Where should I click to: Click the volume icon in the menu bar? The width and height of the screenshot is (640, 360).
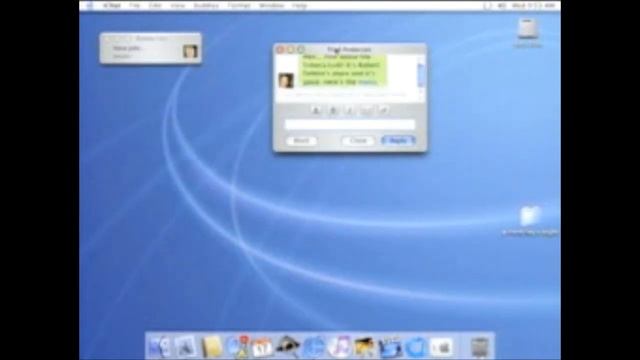(502, 5)
